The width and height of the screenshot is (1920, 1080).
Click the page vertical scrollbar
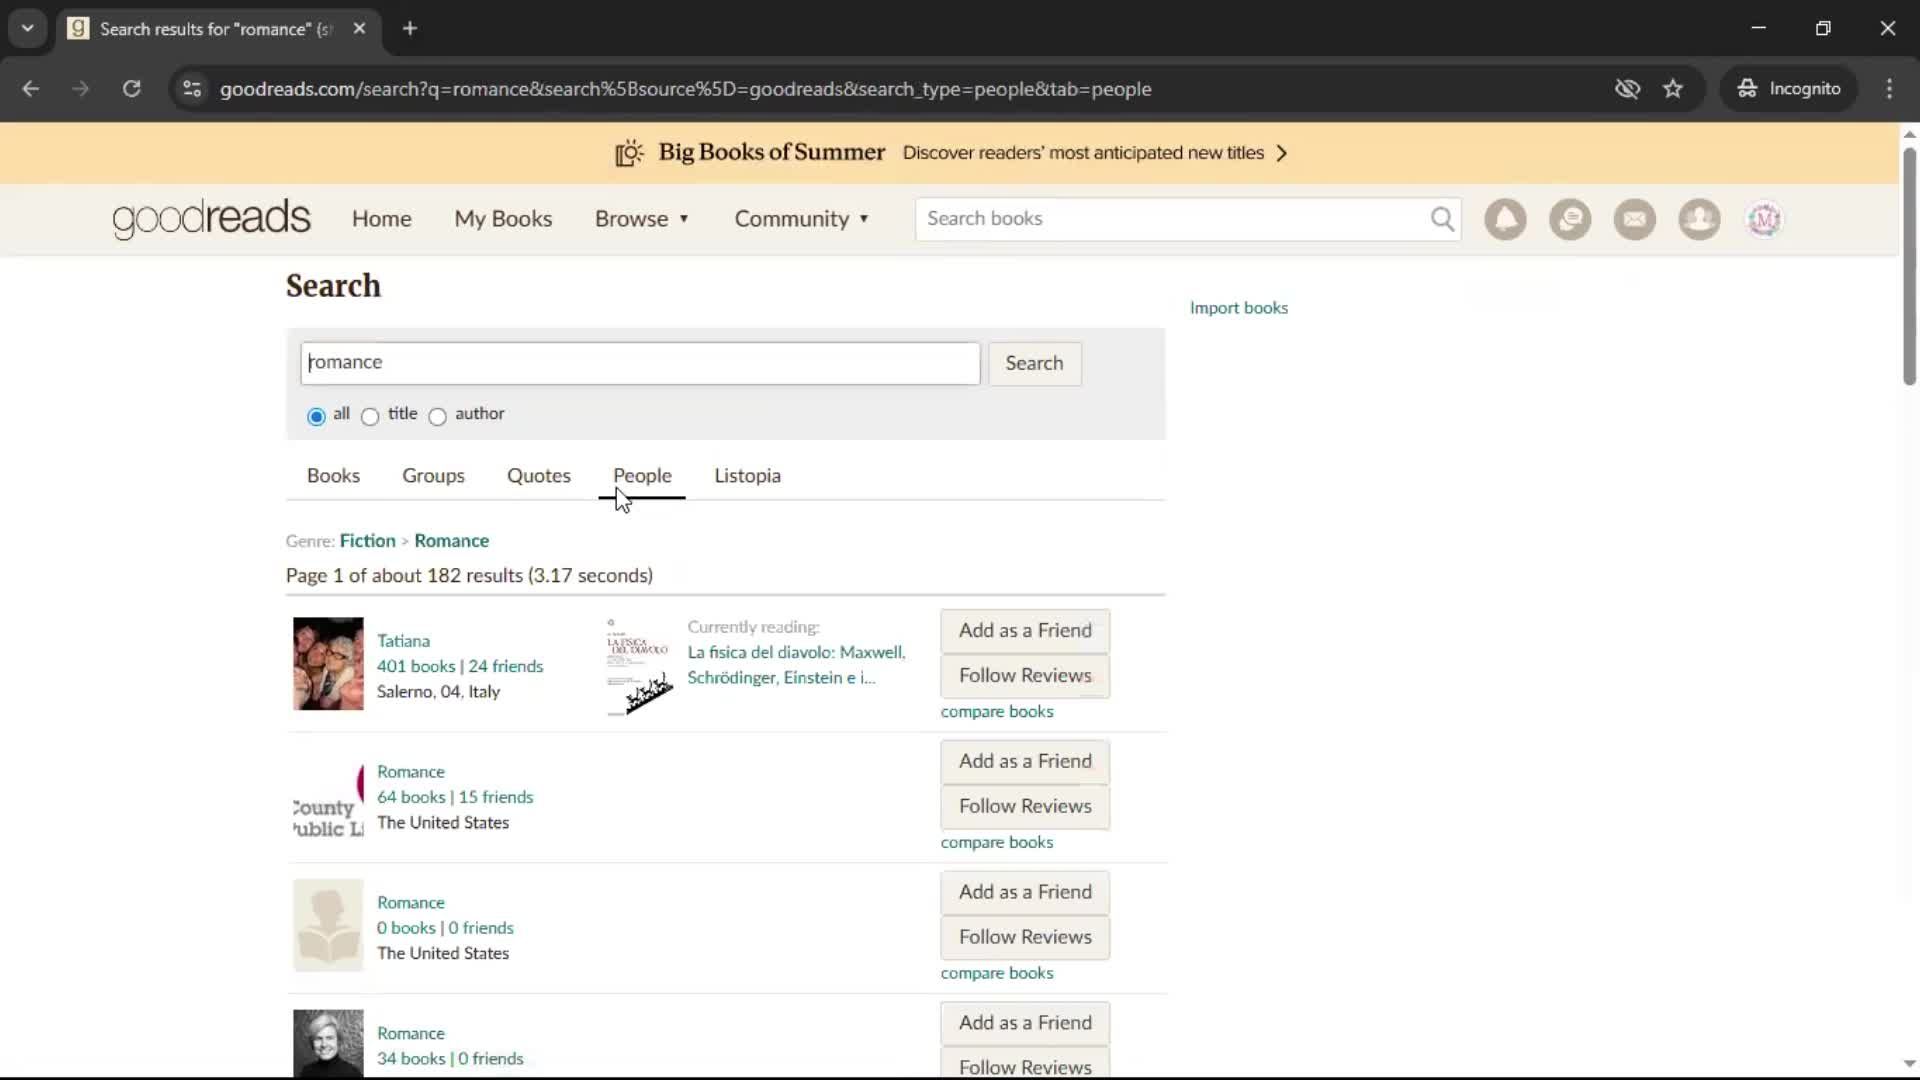point(1909,265)
